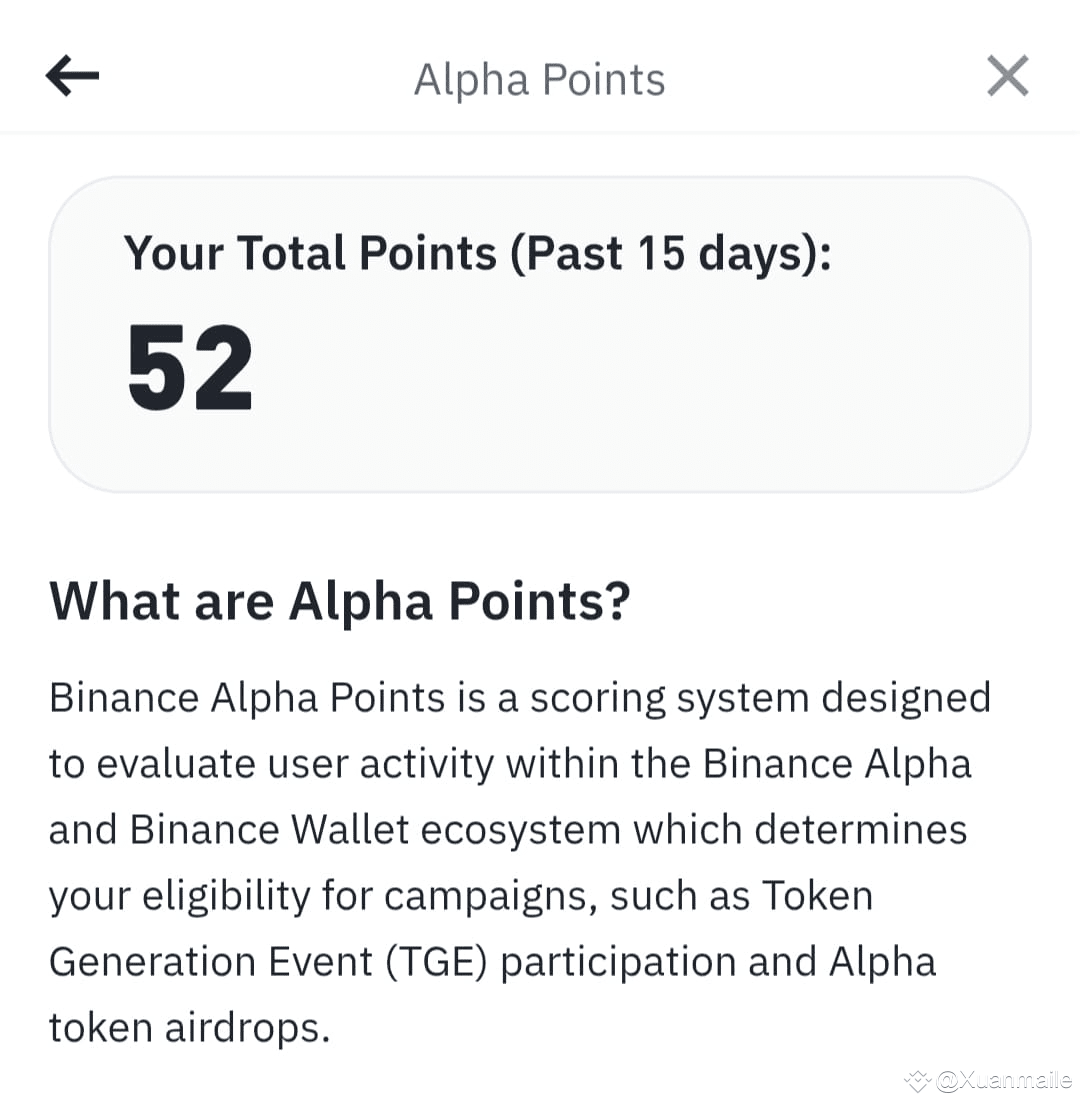1080x1102 pixels.
Task: Close the Alpha Points page with X
Action: 1008,75
